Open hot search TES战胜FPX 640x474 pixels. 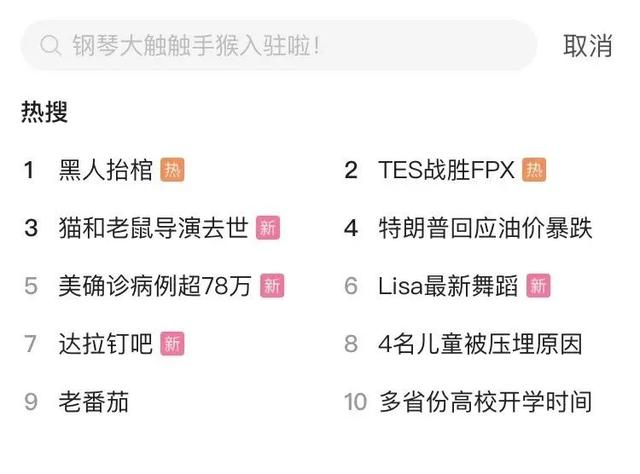[446, 170]
